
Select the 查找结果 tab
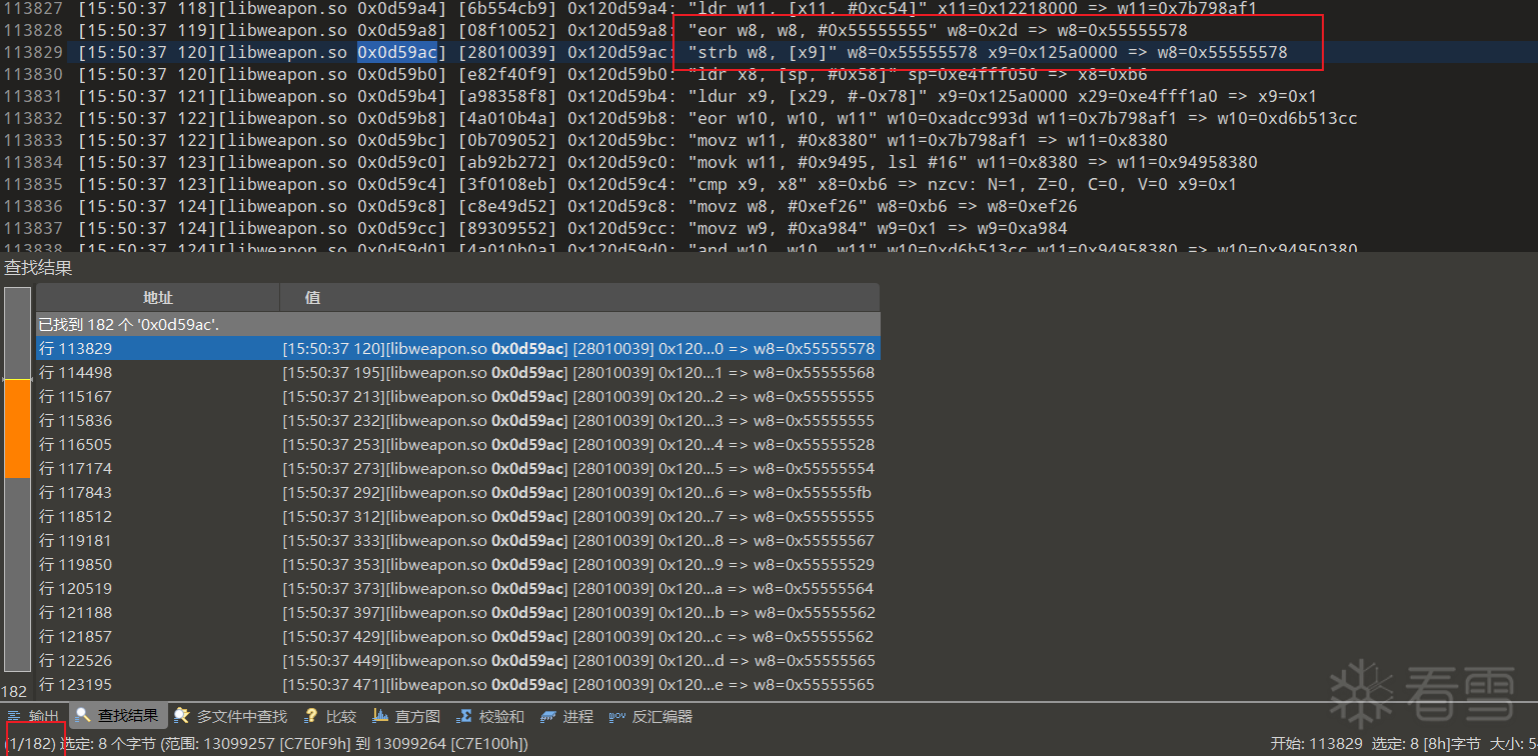[x=117, y=716]
